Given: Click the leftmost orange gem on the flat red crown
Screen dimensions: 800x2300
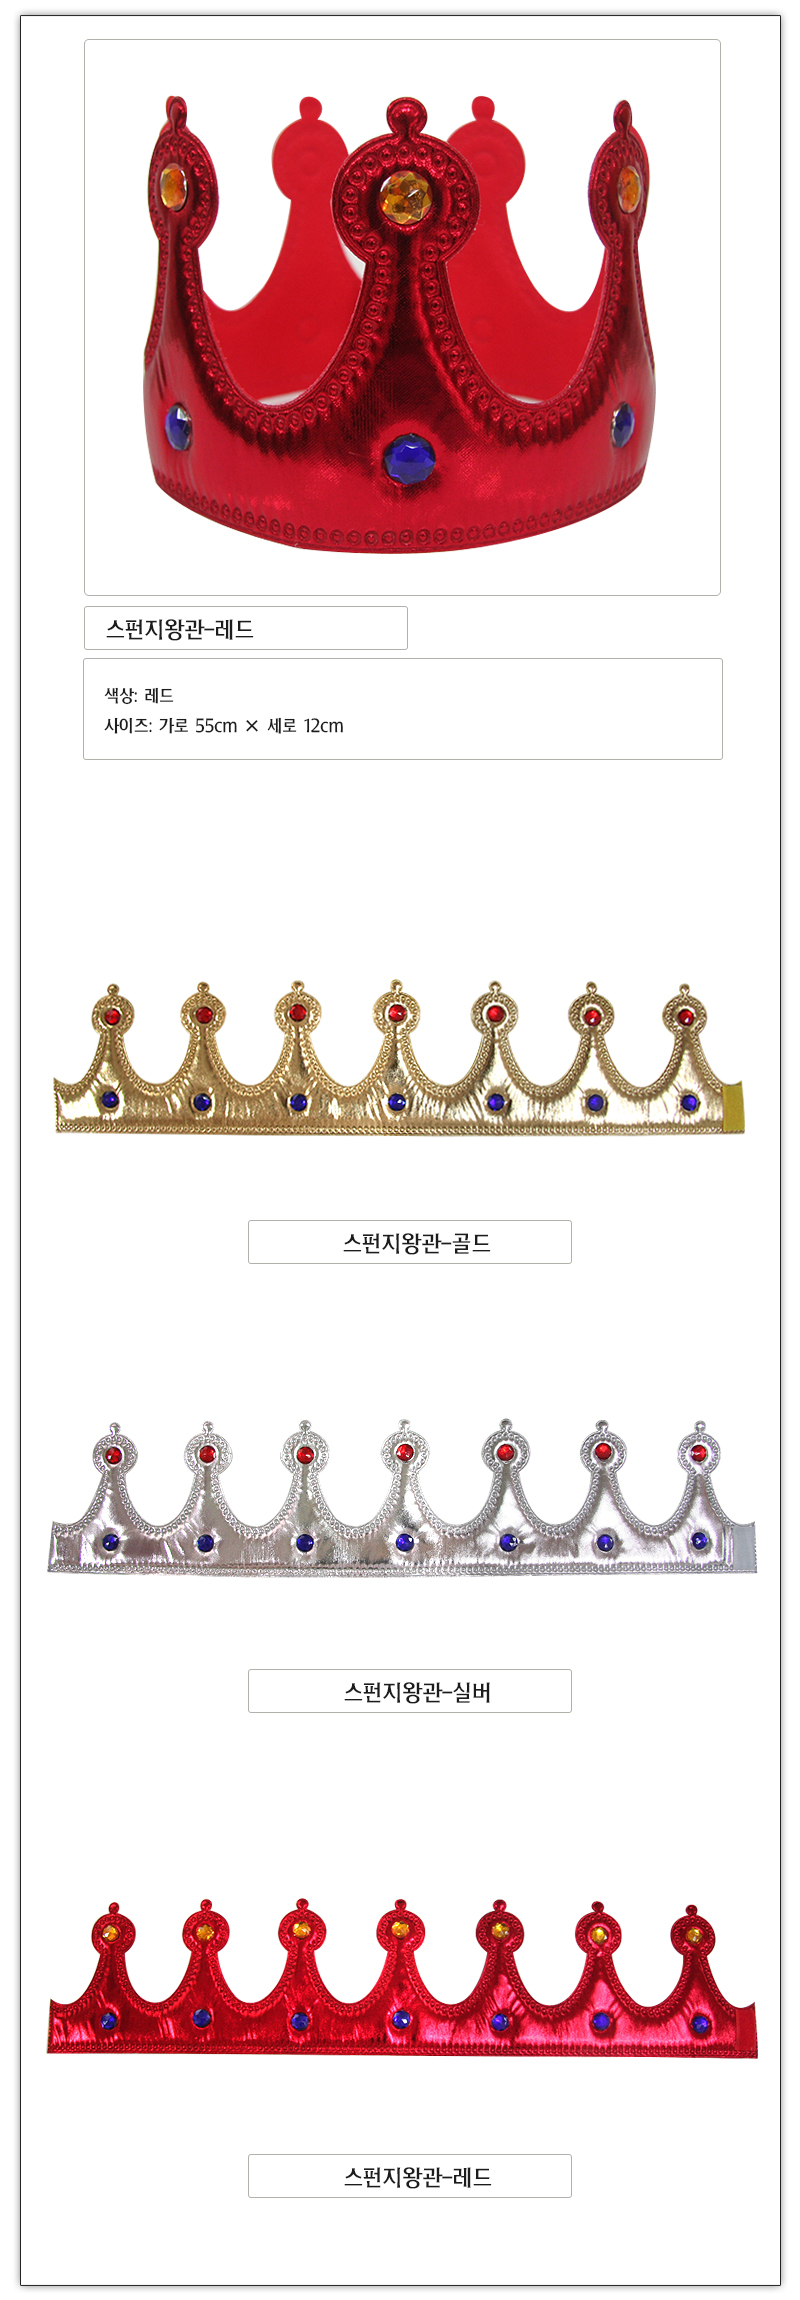Looking at the screenshot, I should [x=113, y=1932].
